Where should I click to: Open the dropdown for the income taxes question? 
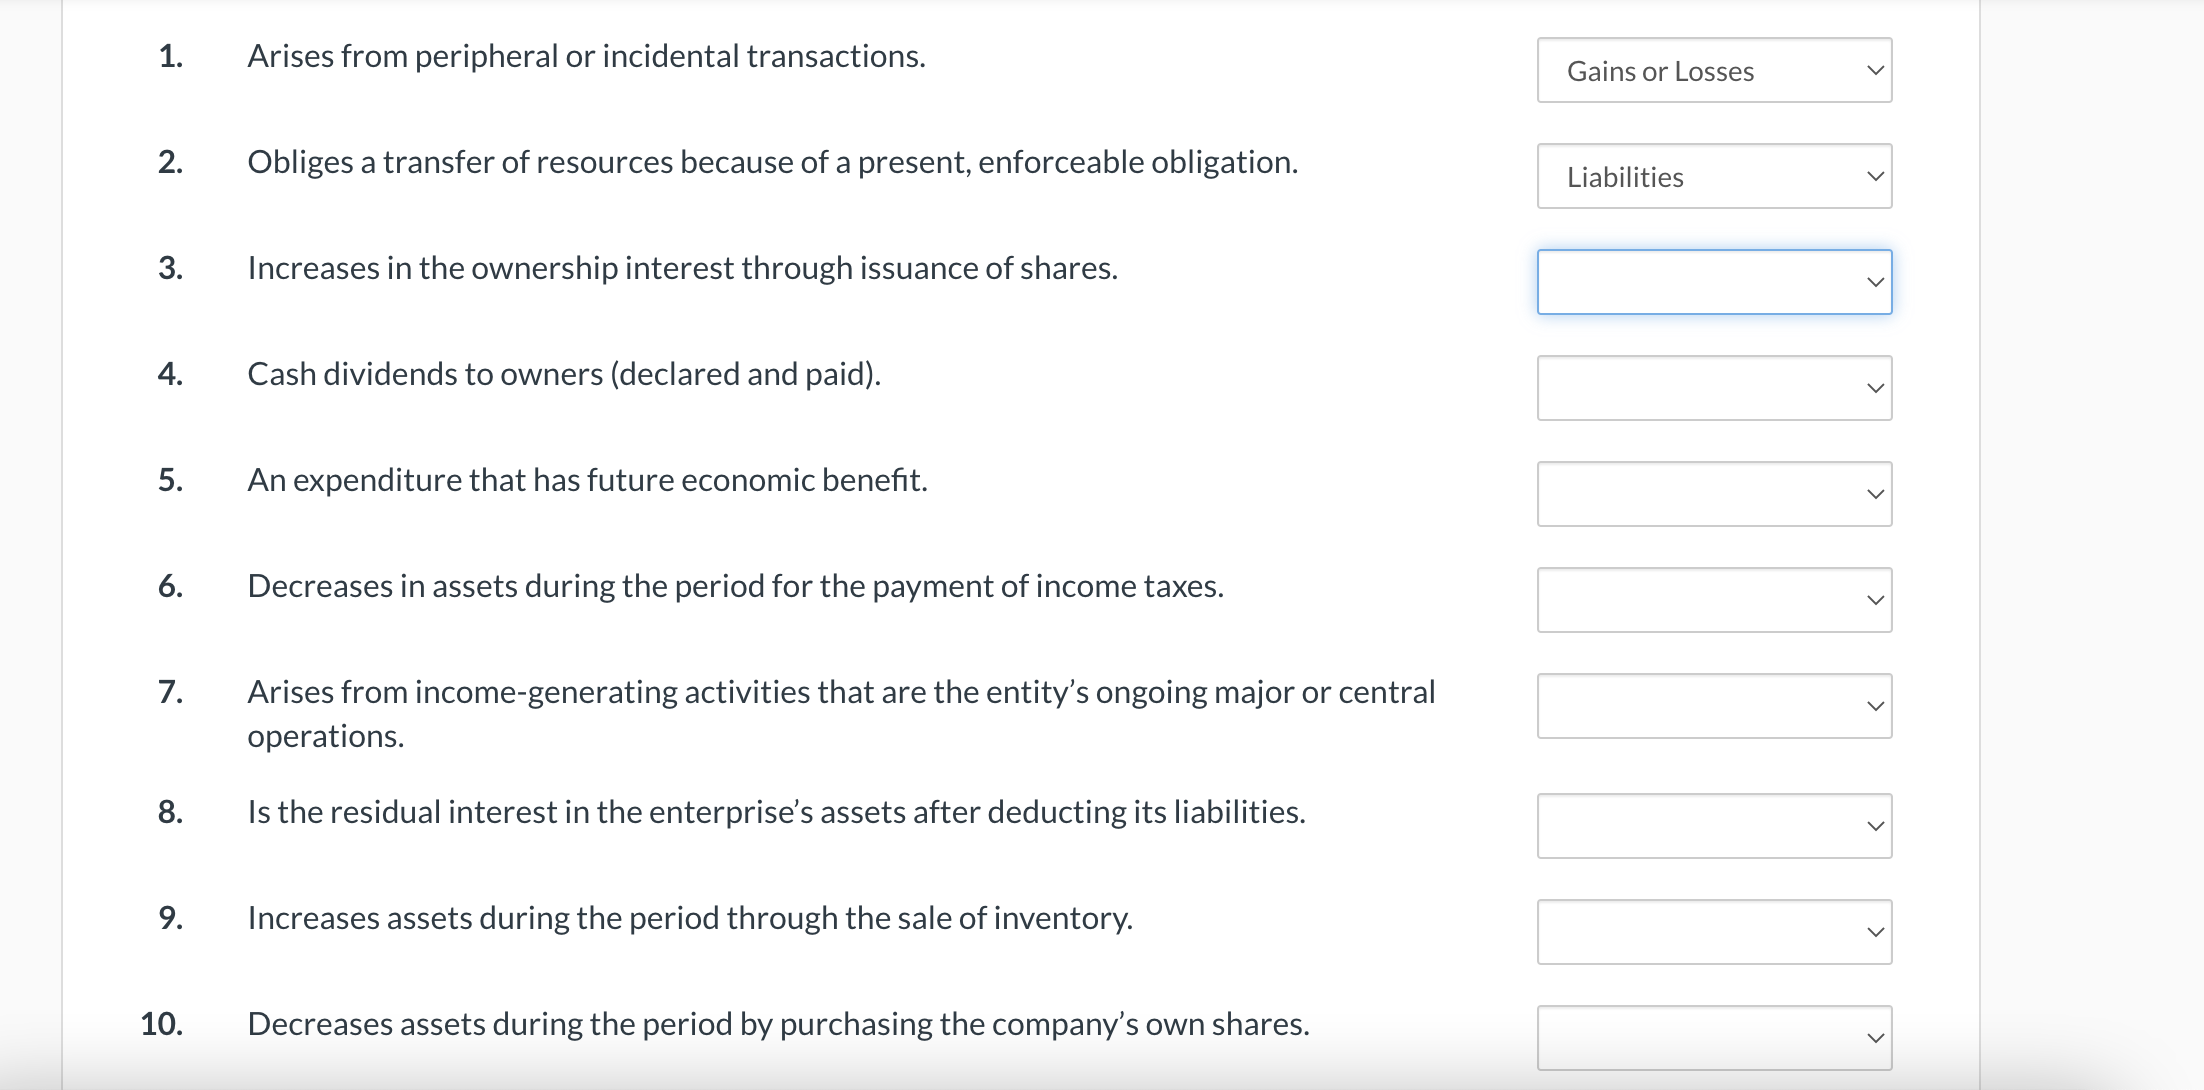[x=1712, y=599]
